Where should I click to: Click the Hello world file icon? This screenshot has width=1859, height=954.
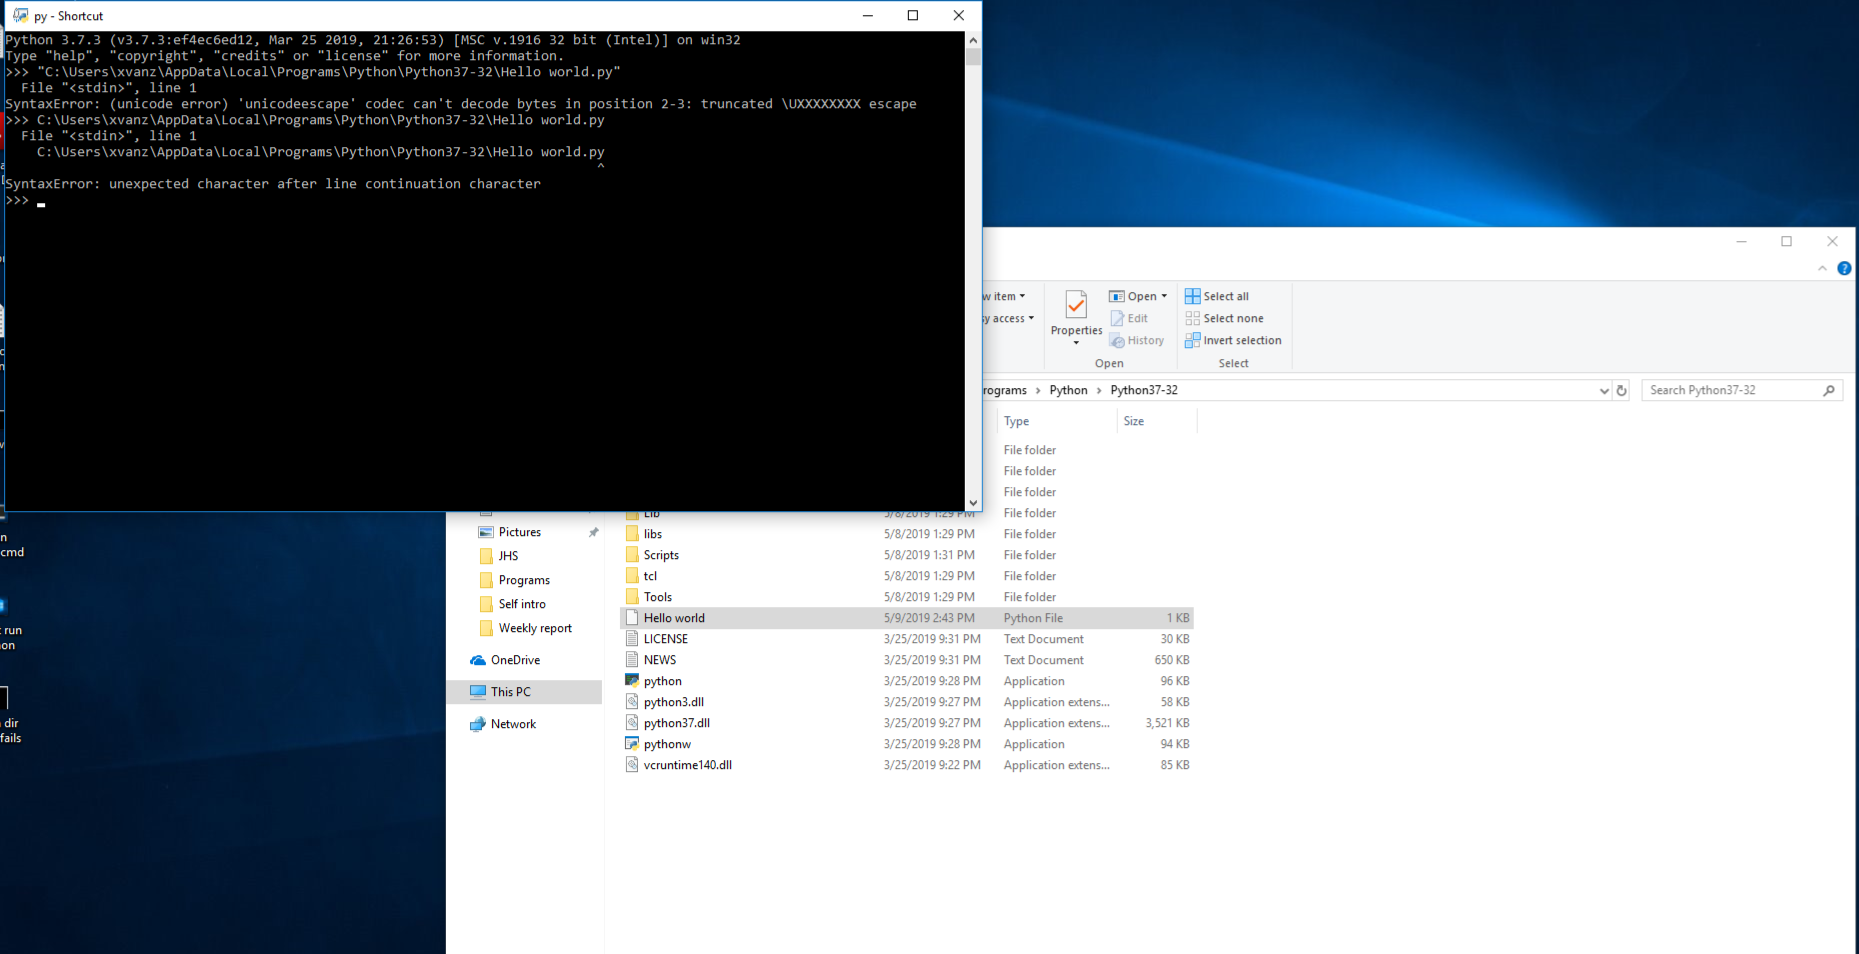[x=632, y=618]
